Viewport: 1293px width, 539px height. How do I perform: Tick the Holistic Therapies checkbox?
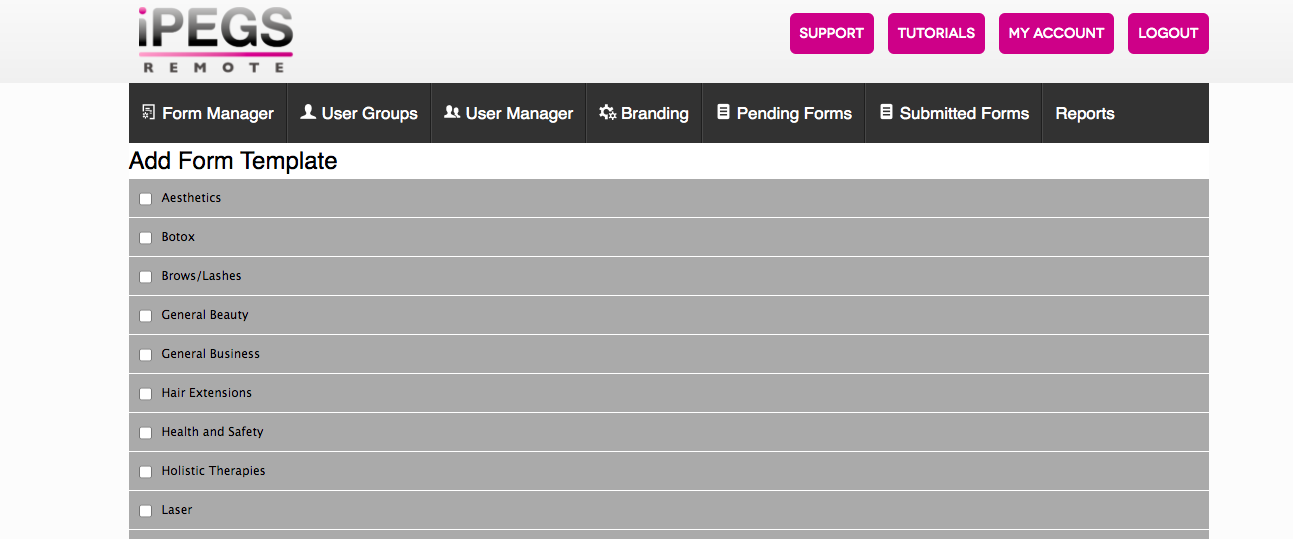coord(146,472)
